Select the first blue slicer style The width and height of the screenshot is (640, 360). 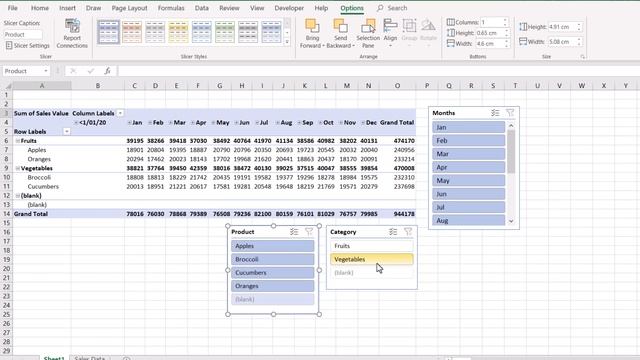109,32
